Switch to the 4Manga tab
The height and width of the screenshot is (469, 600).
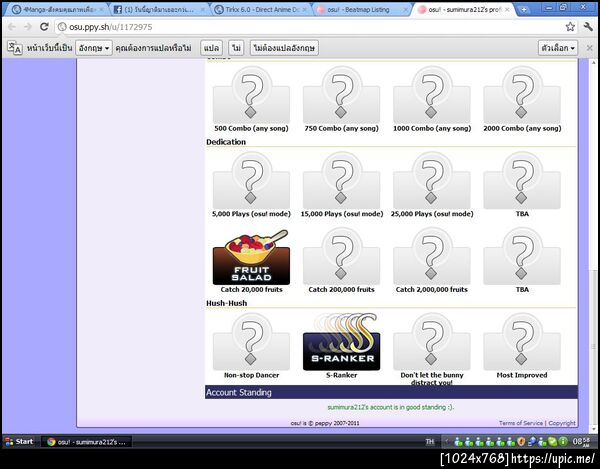[x=57, y=10]
